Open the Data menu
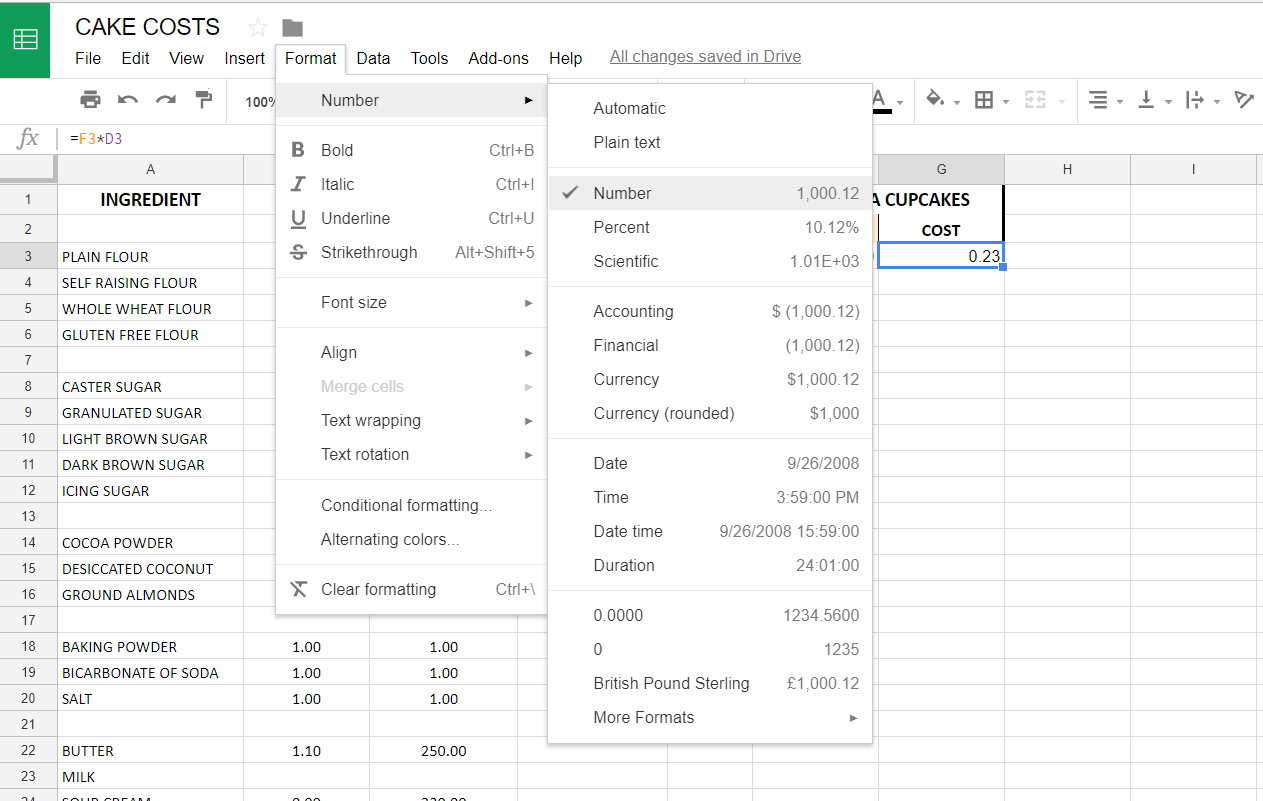The width and height of the screenshot is (1263, 801). click(373, 58)
